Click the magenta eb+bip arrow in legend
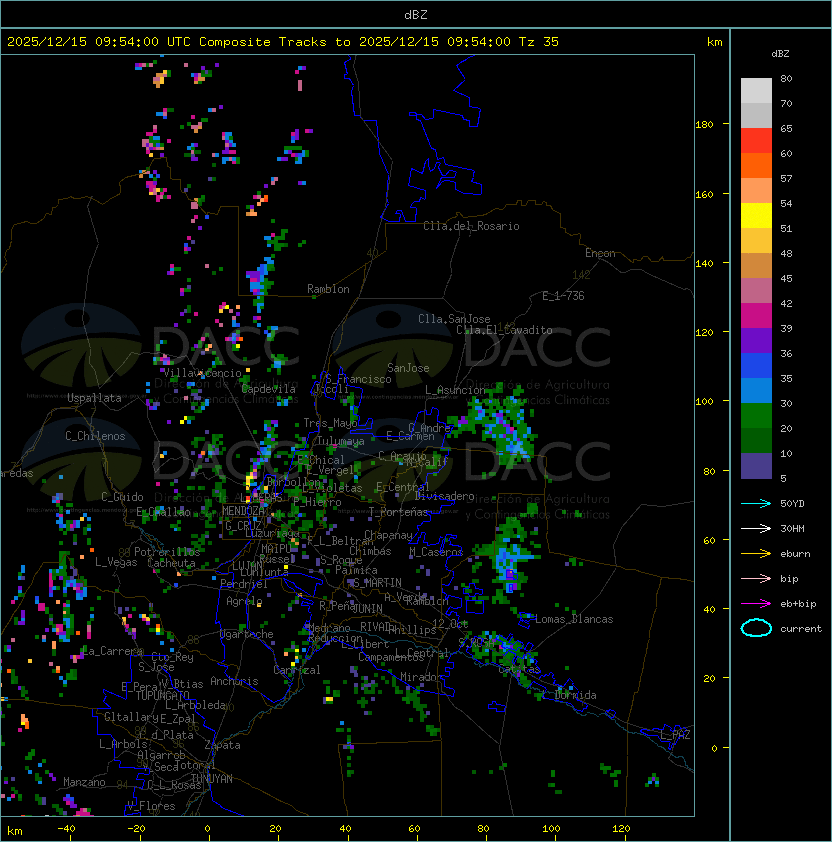Viewport: 832px width, 842px height. pos(756,604)
